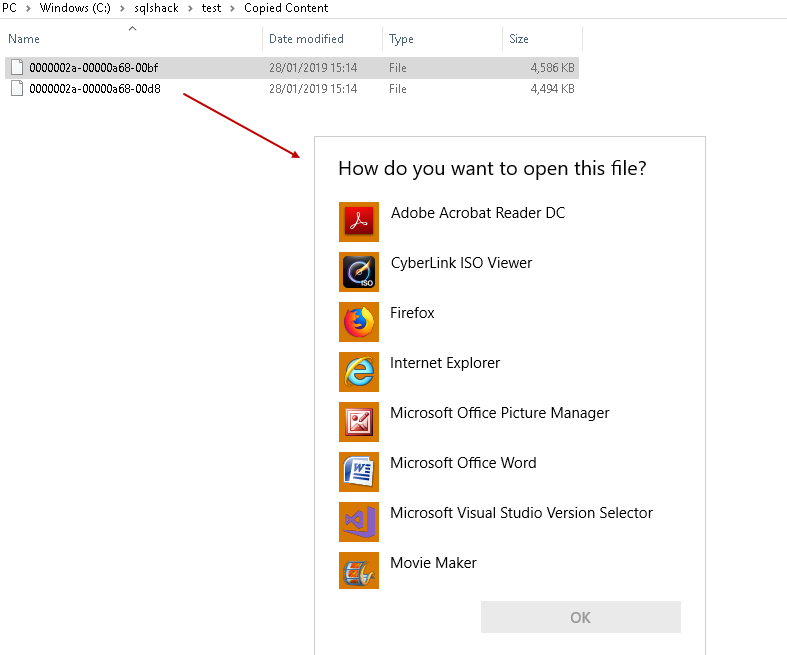Click file icon for 0000002a-00000a68-00d8
Image resolution: width=787 pixels, height=655 pixels.
(x=16, y=88)
